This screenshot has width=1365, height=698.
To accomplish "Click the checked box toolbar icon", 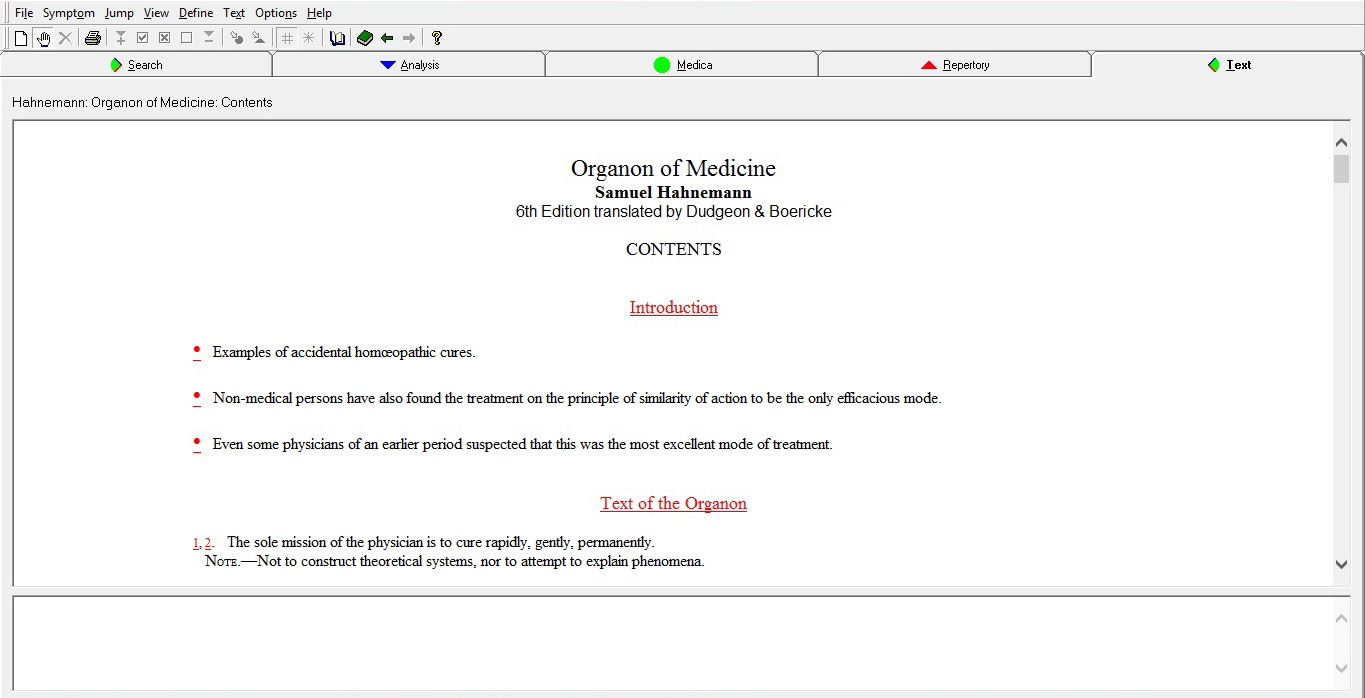I will (142, 38).
